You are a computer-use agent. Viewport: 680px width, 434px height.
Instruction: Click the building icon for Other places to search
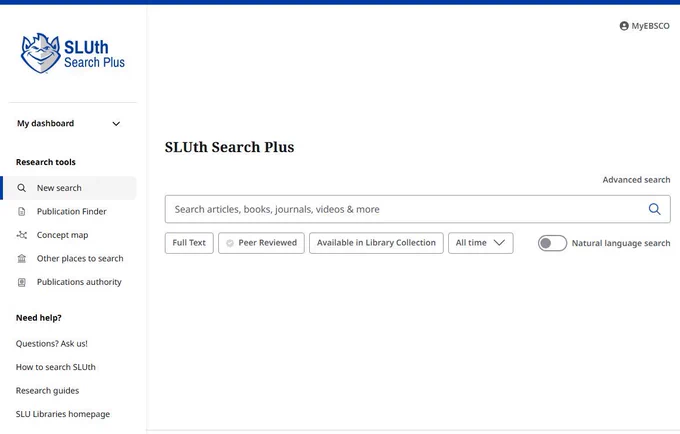click(x=21, y=258)
